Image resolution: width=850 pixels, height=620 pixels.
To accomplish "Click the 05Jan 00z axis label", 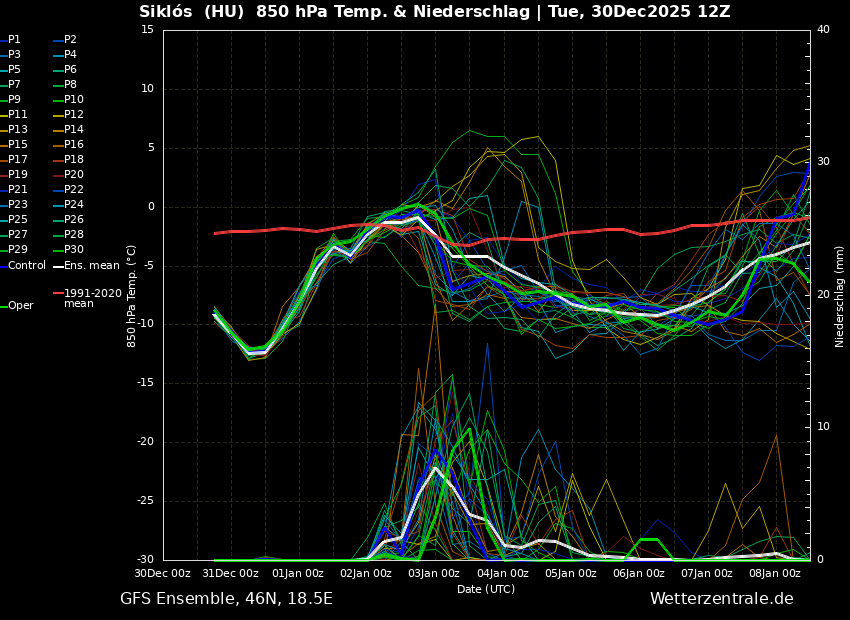I will pyautogui.click(x=571, y=573).
